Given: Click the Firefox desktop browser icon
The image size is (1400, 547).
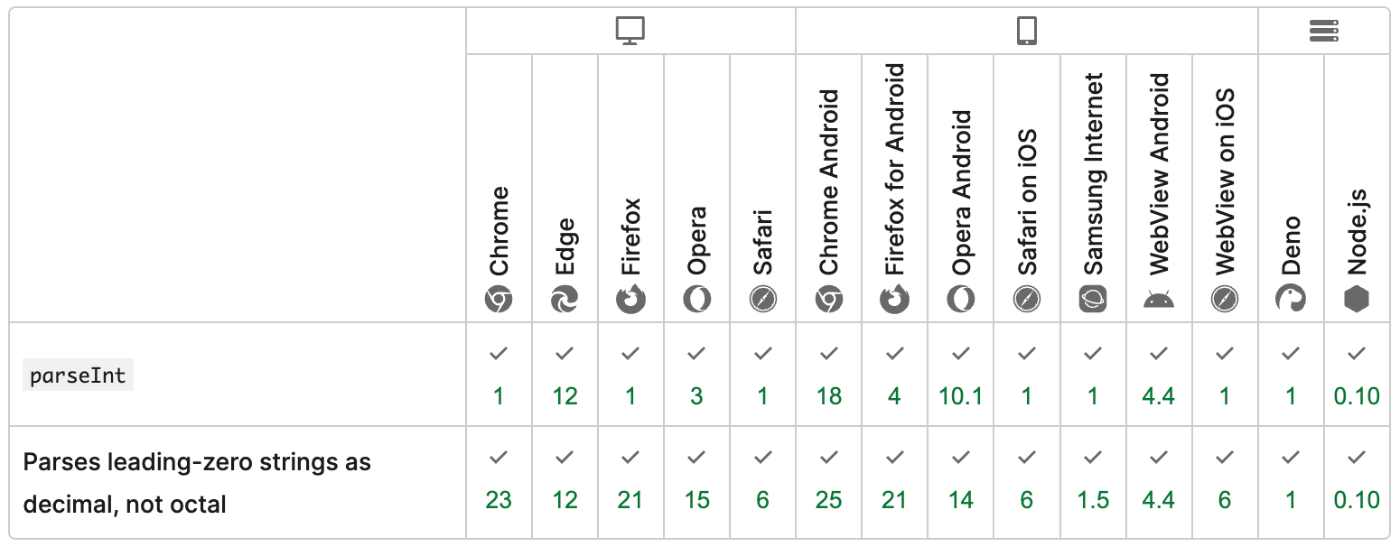Looking at the screenshot, I should (x=631, y=298).
